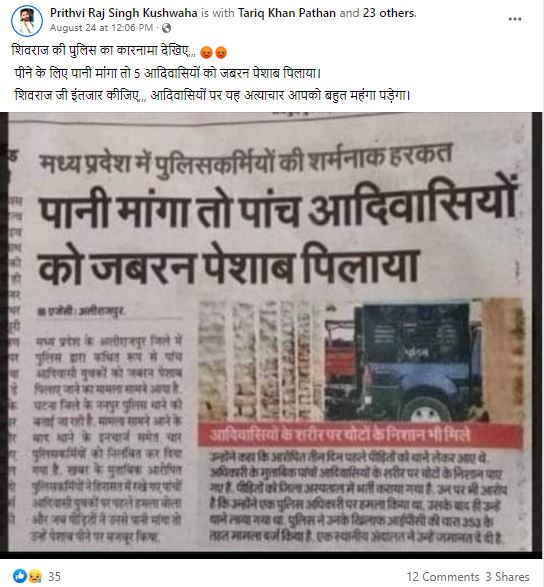The width and height of the screenshot is (544, 587).
Task: Open the August 24 at 12:06 PM timestamp
Action: pyautogui.click(x=101, y=28)
